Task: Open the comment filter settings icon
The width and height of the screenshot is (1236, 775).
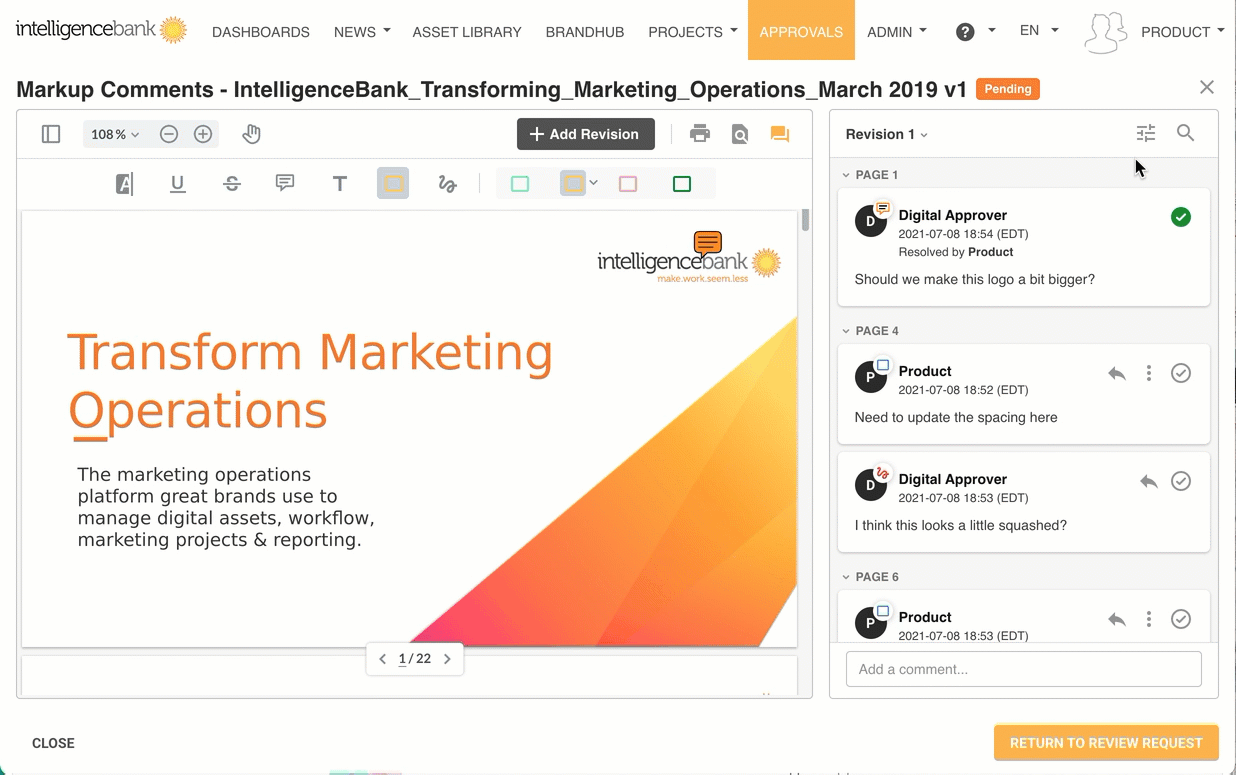Action: (x=1146, y=133)
